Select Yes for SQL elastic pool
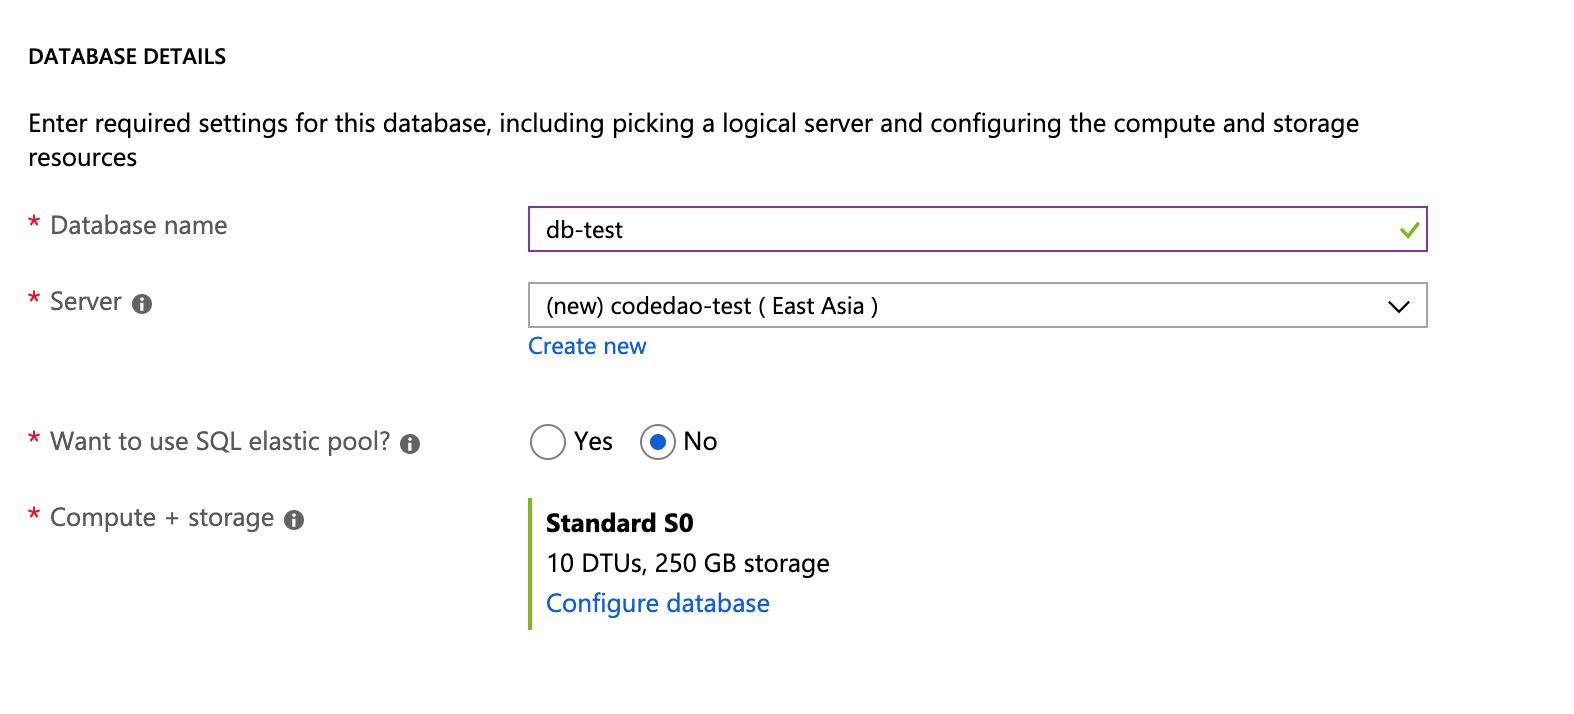This screenshot has height=714, width=1574. (548, 442)
